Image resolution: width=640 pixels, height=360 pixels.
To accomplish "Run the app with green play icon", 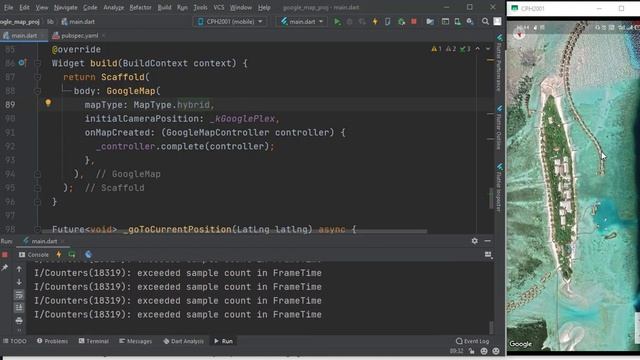I will coord(337,22).
